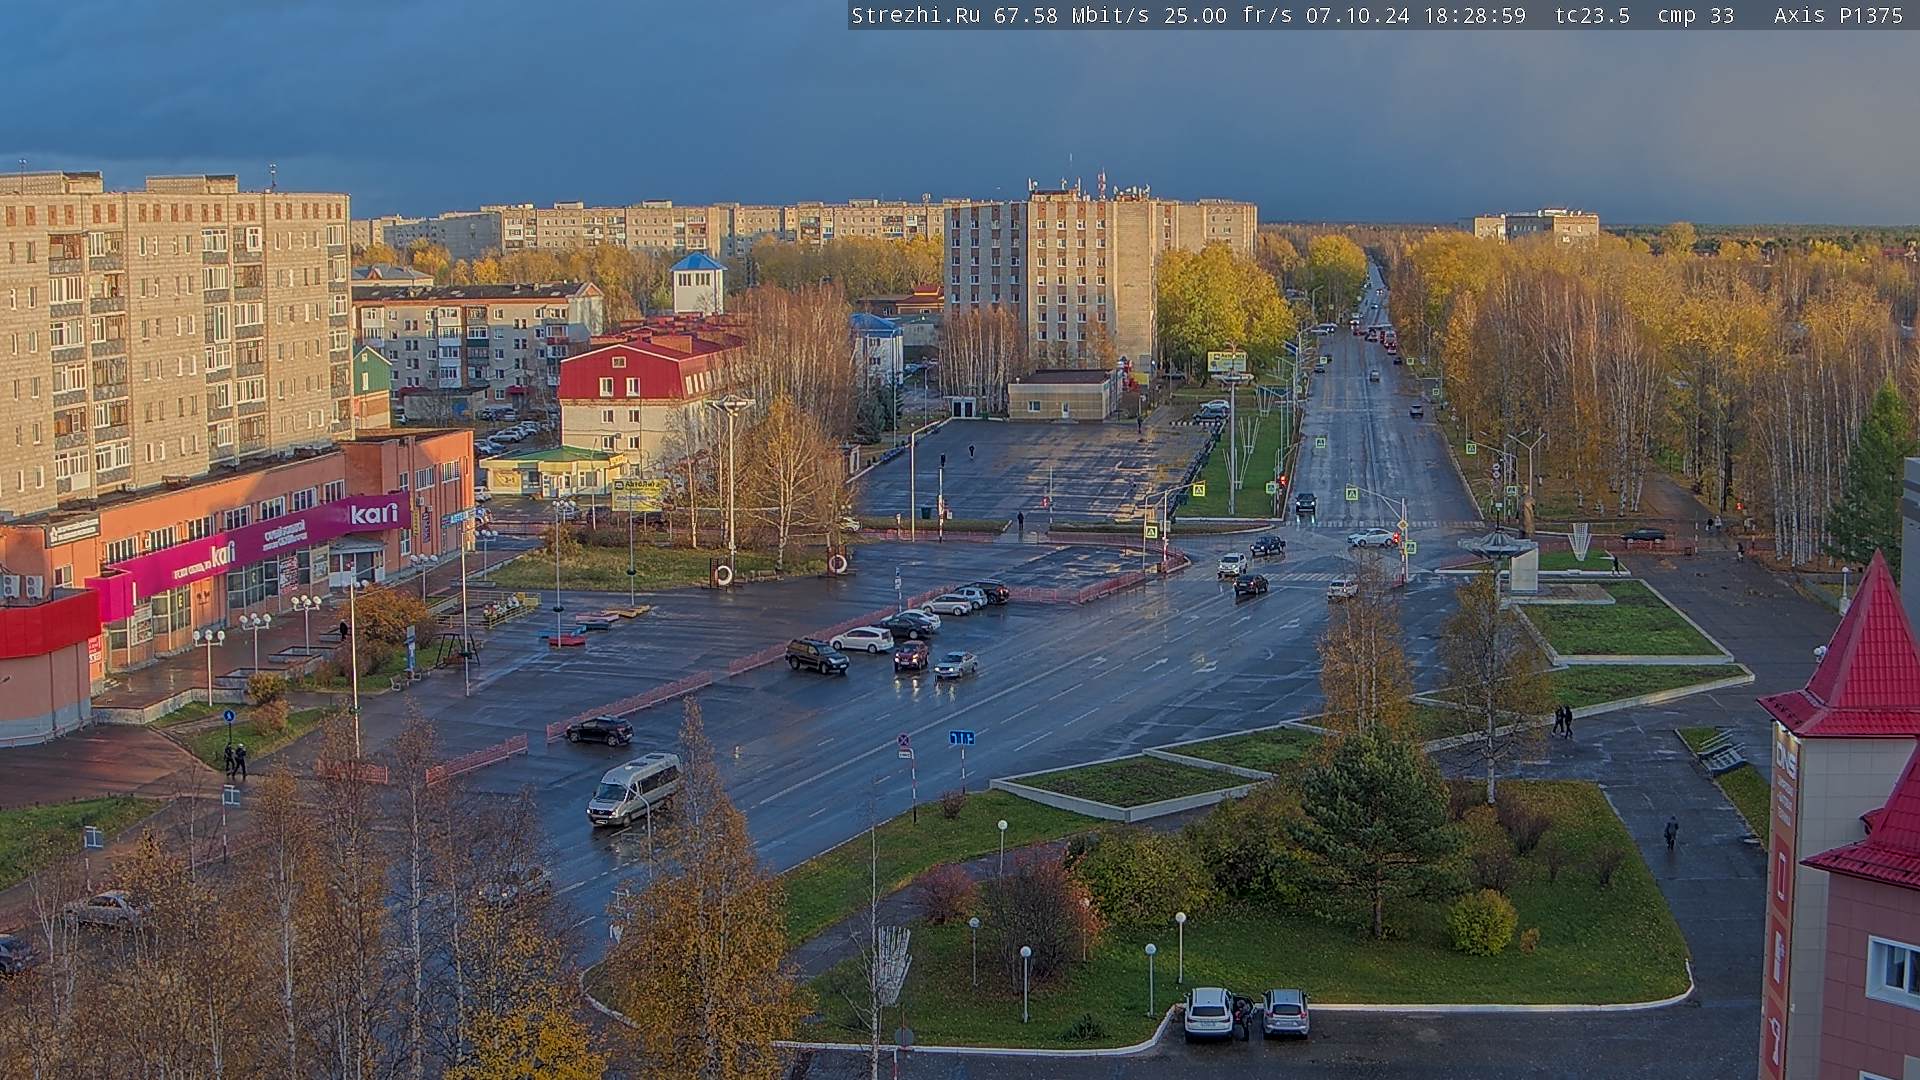
Task: Click the '25.00 fr/s' frame rate value
Action: point(1228,15)
